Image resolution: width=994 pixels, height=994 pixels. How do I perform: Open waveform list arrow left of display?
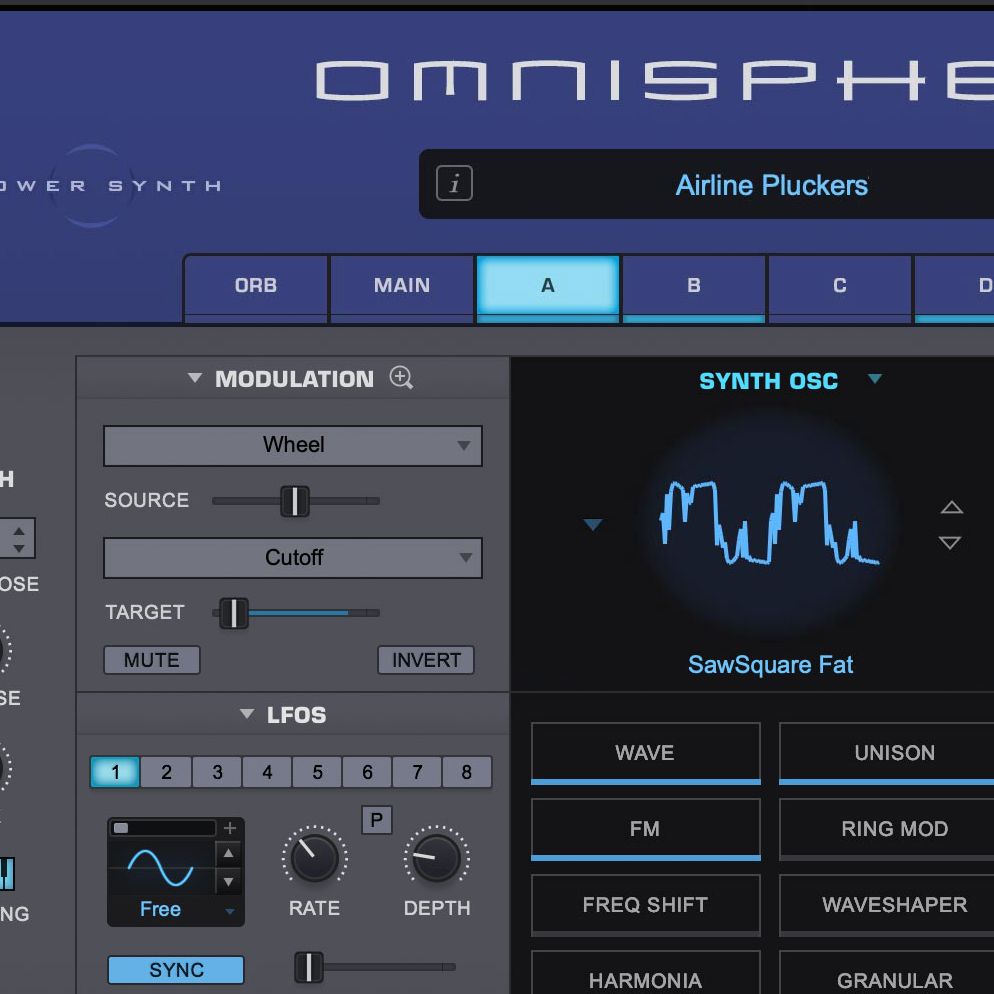coord(593,524)
